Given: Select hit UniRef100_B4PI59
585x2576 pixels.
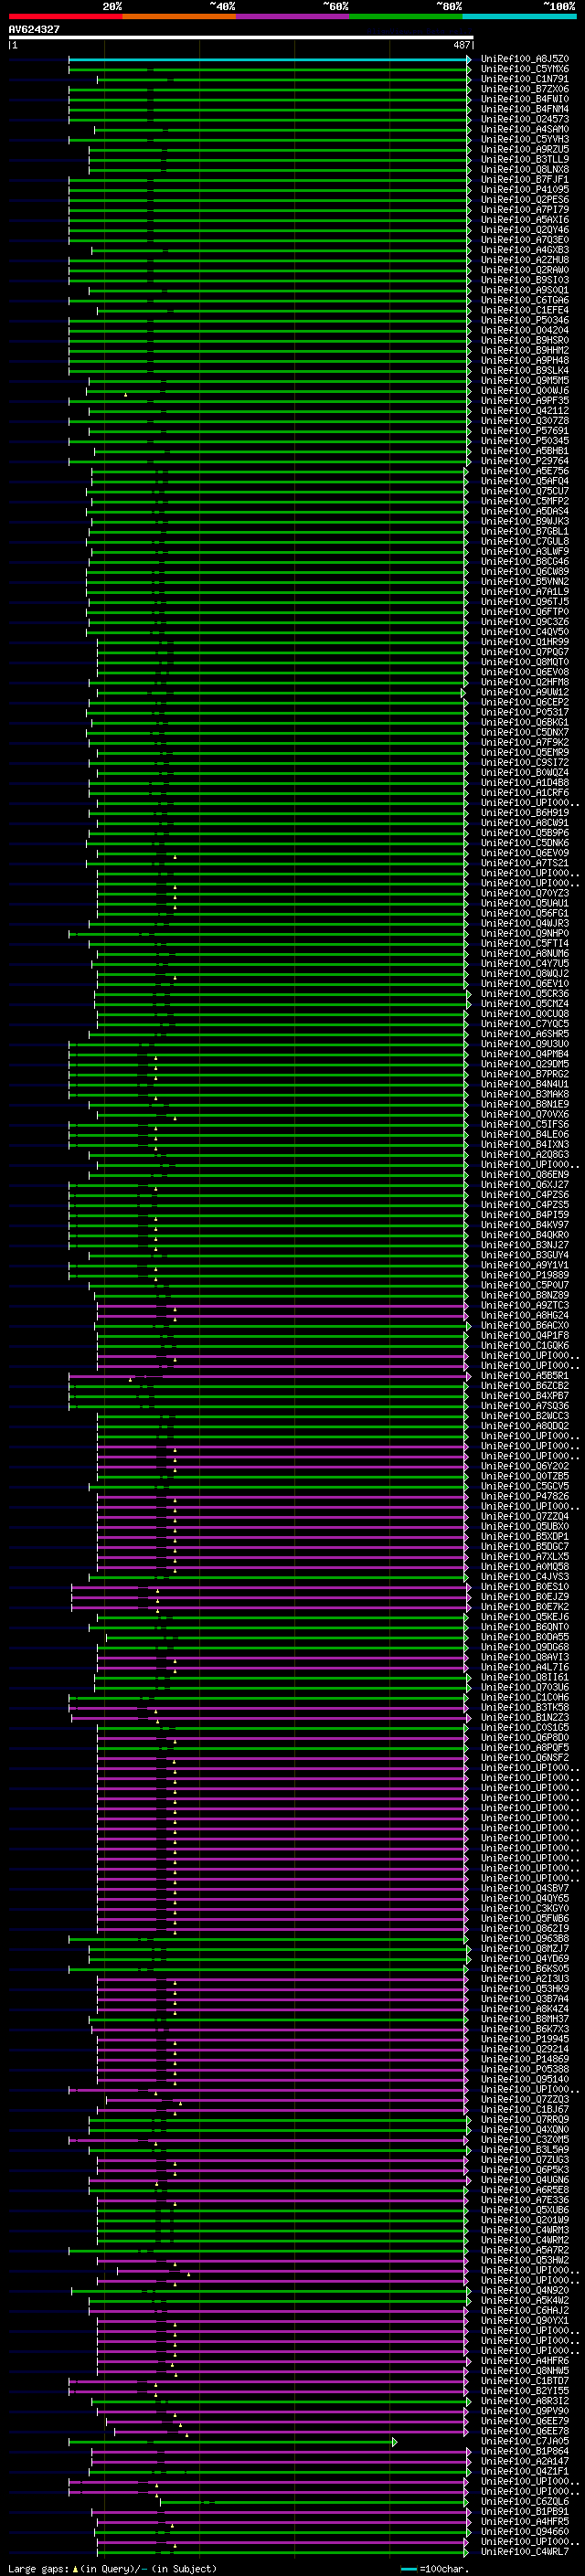Looking at the screenshot, I should pyautogui.click(x=525, y=1215).
